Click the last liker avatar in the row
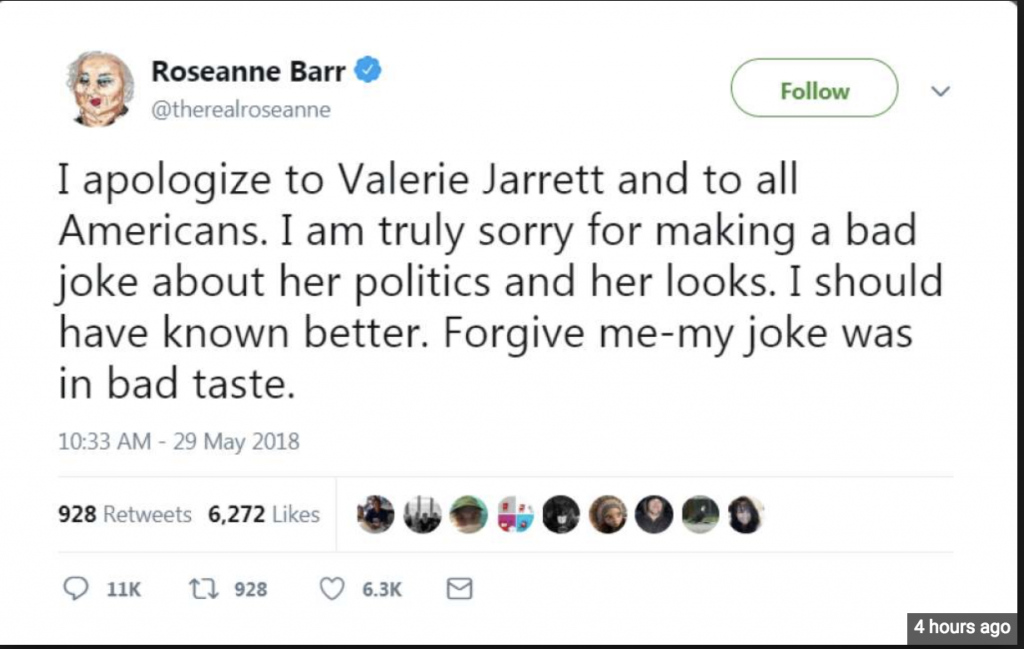The image size is (1024, 649). (746, 514)
